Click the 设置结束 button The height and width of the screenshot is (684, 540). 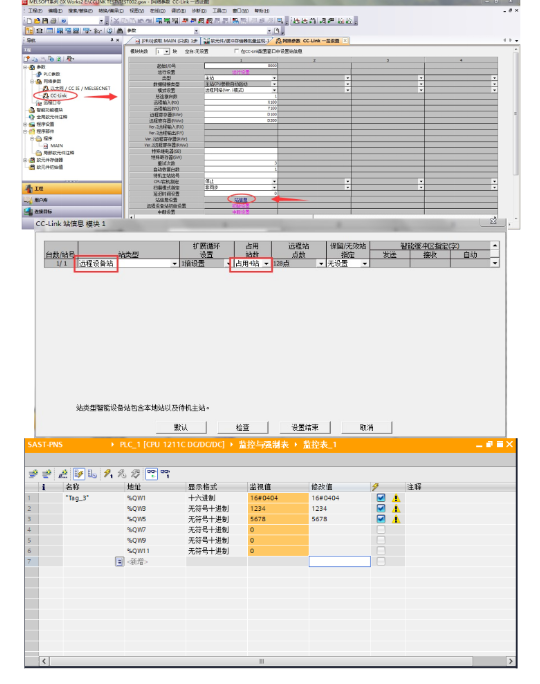click(x=304, y=428)
